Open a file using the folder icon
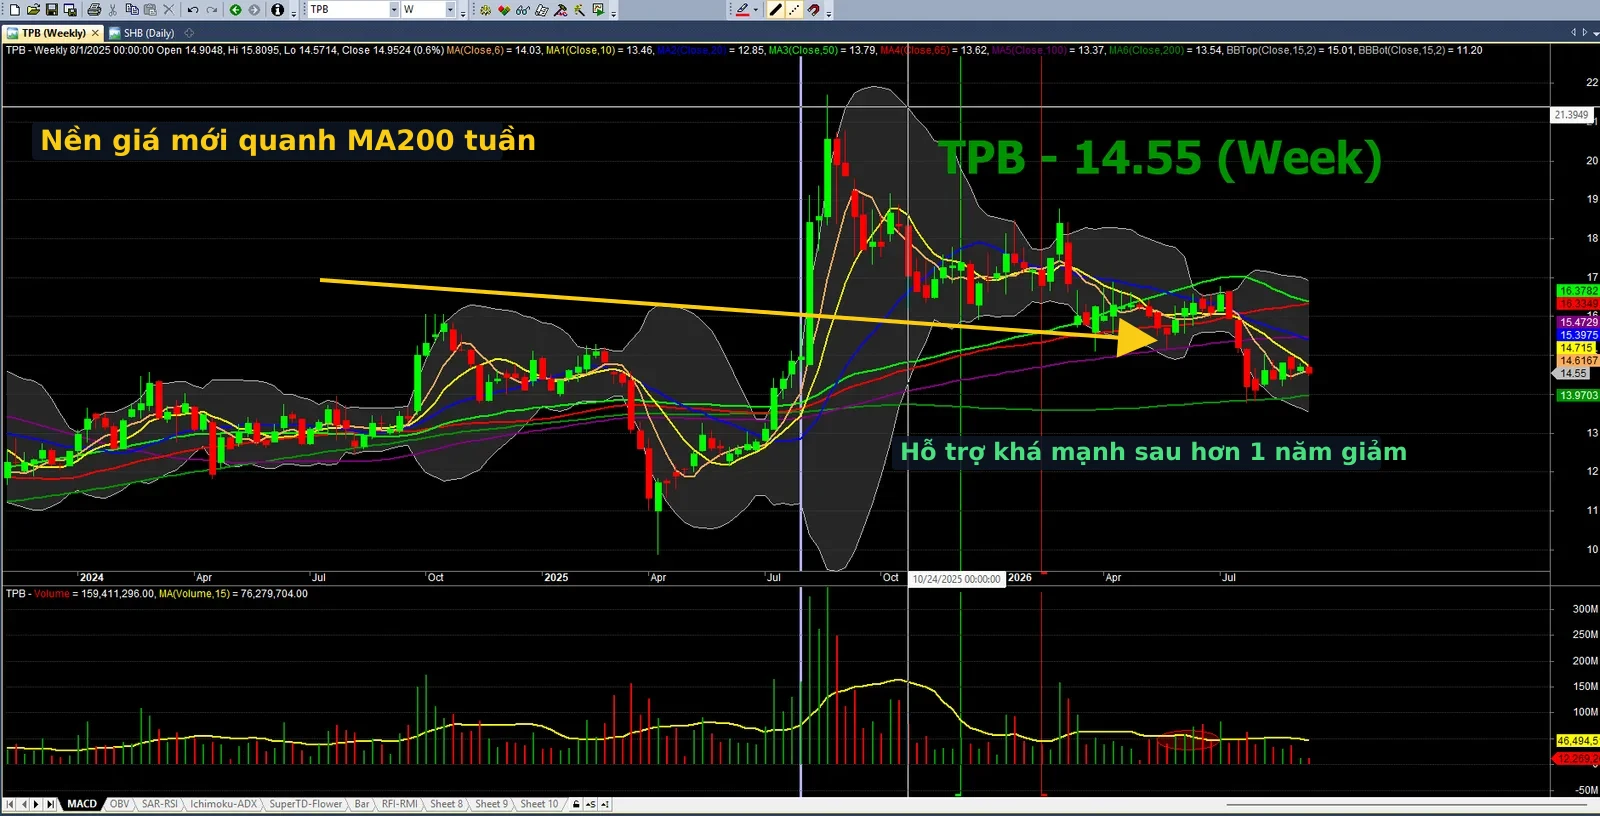The width and height of the screenshot is (1600, 816). pyautogui.click(x=33, y=10)
